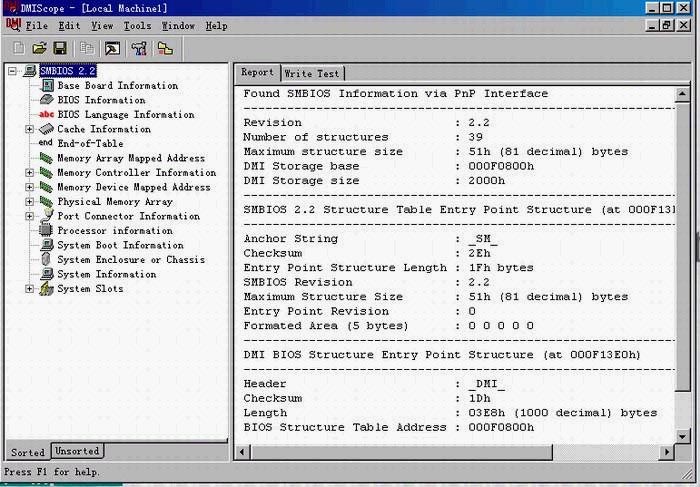Select the Processor information chip icon
Viewport: 700px width, 487px height.
click(x=46, y=231)
